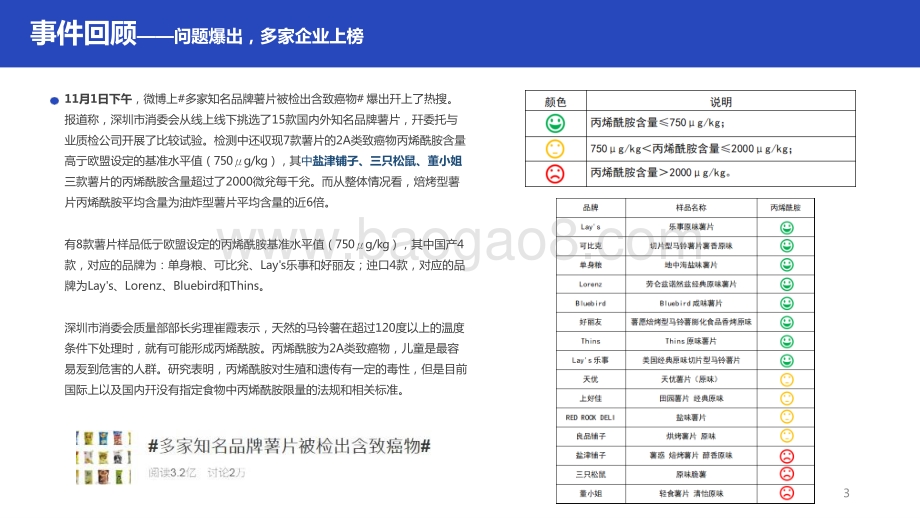Screen dimensions: 920x518
Task: Click the 阅读3.2亿 read count
Action: [172, 473]
